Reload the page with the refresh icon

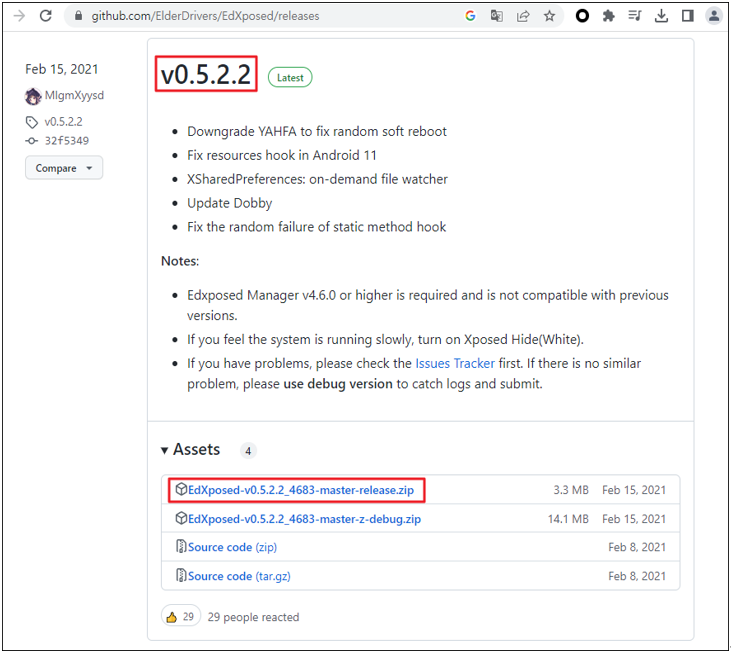pyautogui.click(x=45, y=16)
